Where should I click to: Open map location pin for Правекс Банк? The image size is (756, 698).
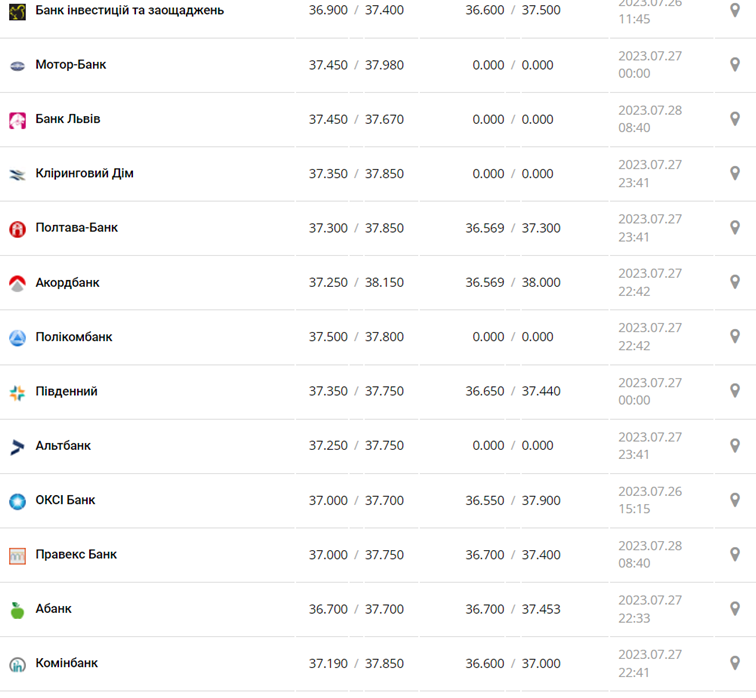pos(735,554)
